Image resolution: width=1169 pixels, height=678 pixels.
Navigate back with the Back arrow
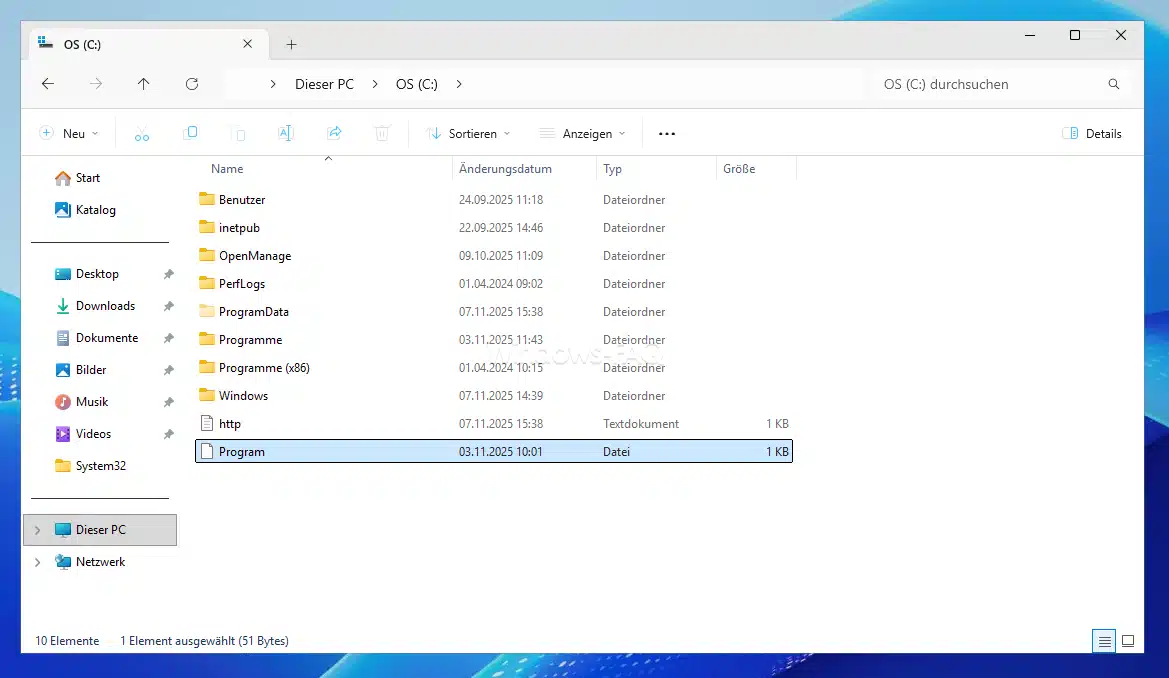tap(48, 84)
